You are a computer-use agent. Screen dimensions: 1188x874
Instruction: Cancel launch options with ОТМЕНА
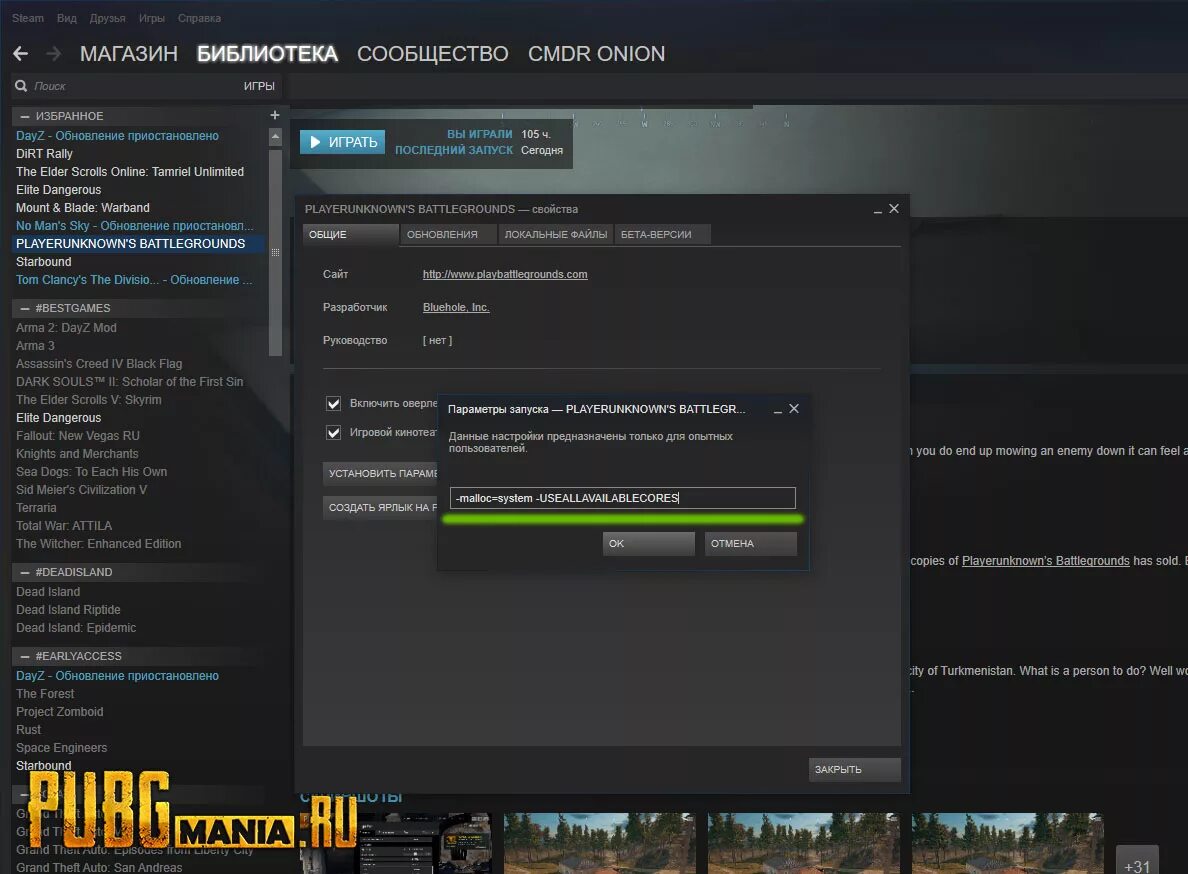coord(751,544)
